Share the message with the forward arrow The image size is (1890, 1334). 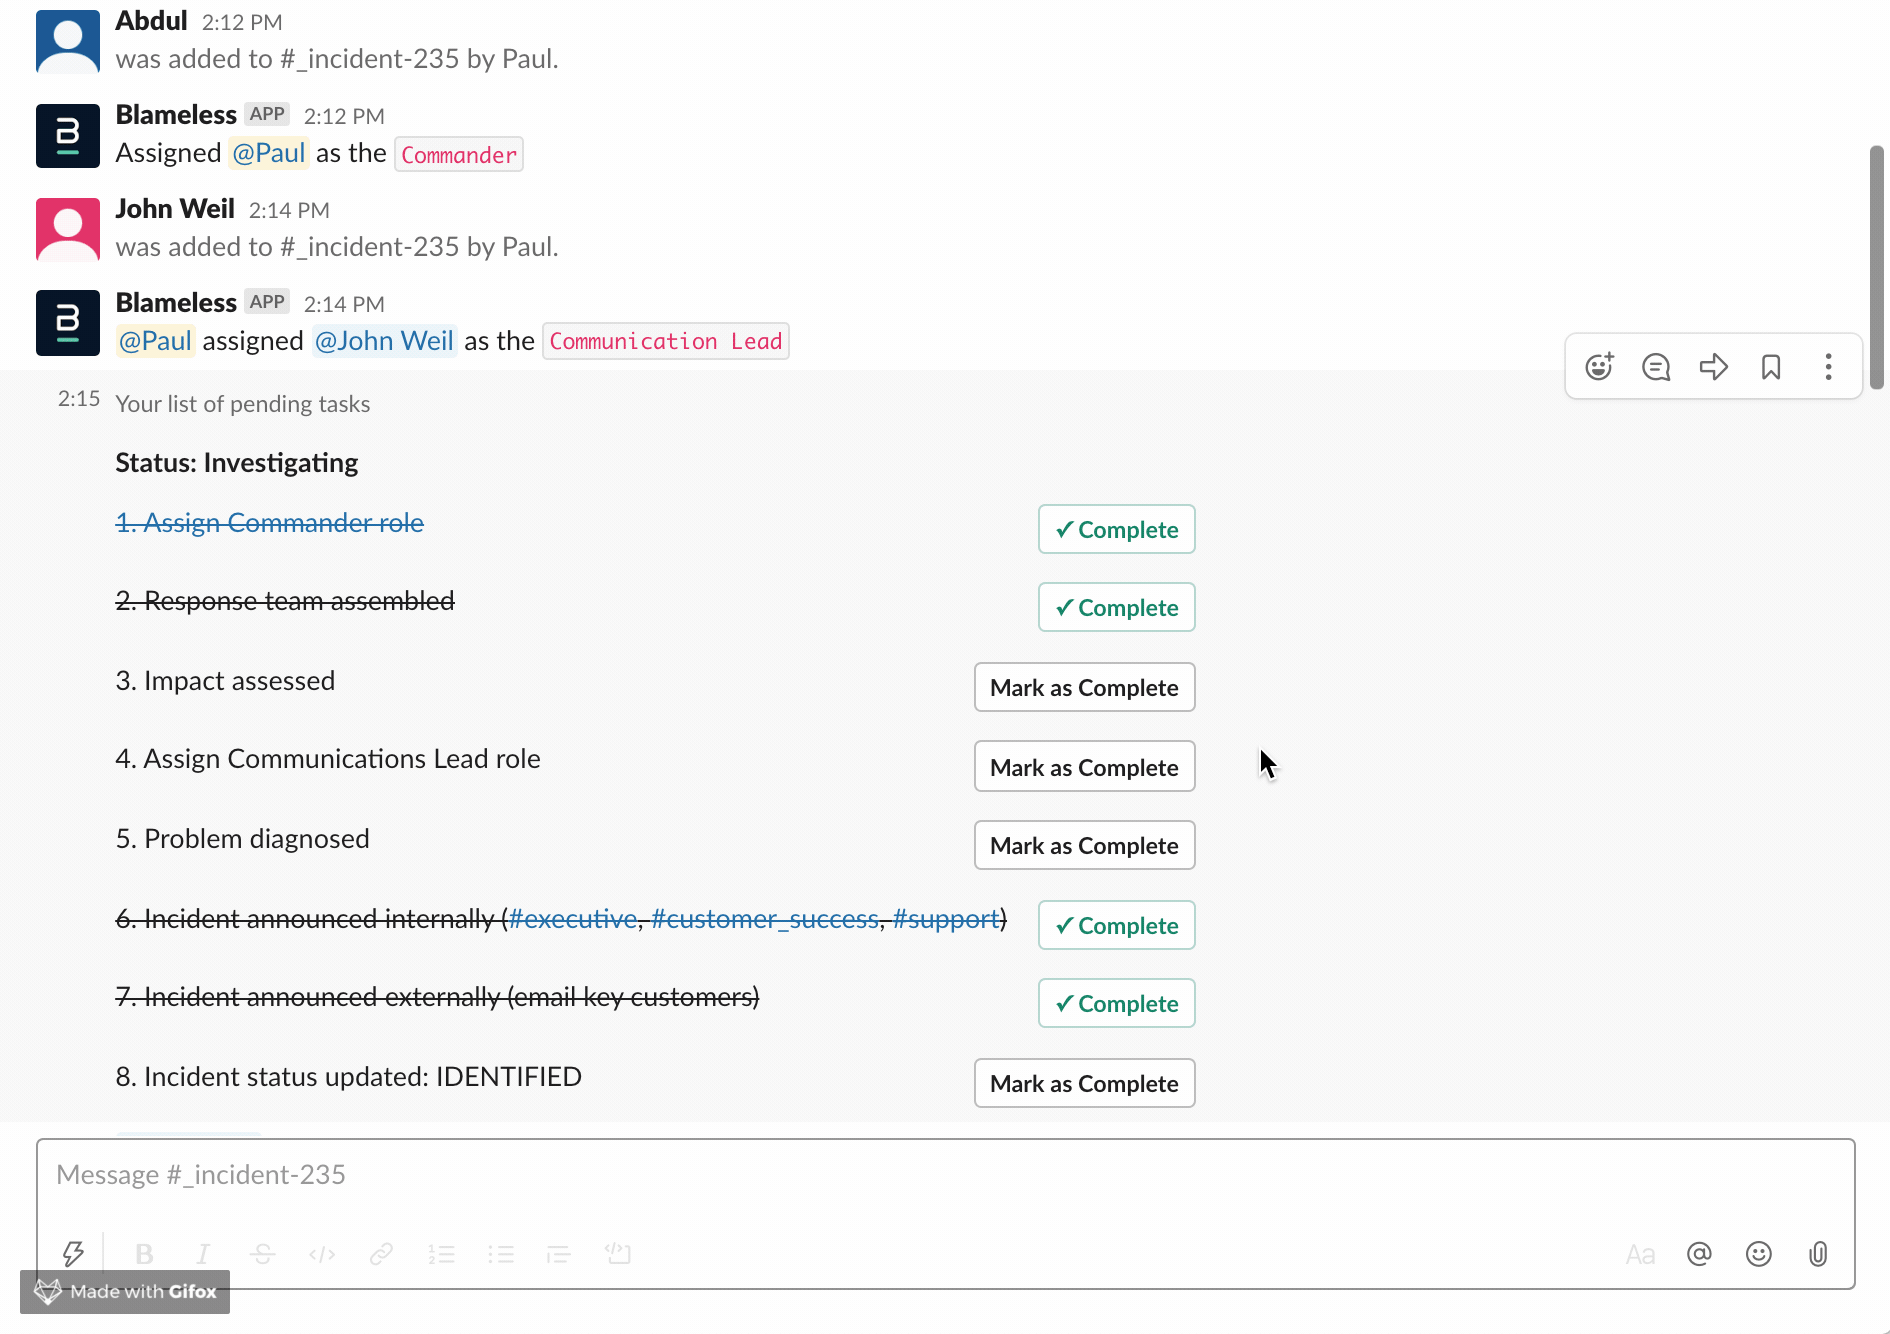coord(1713,367)
